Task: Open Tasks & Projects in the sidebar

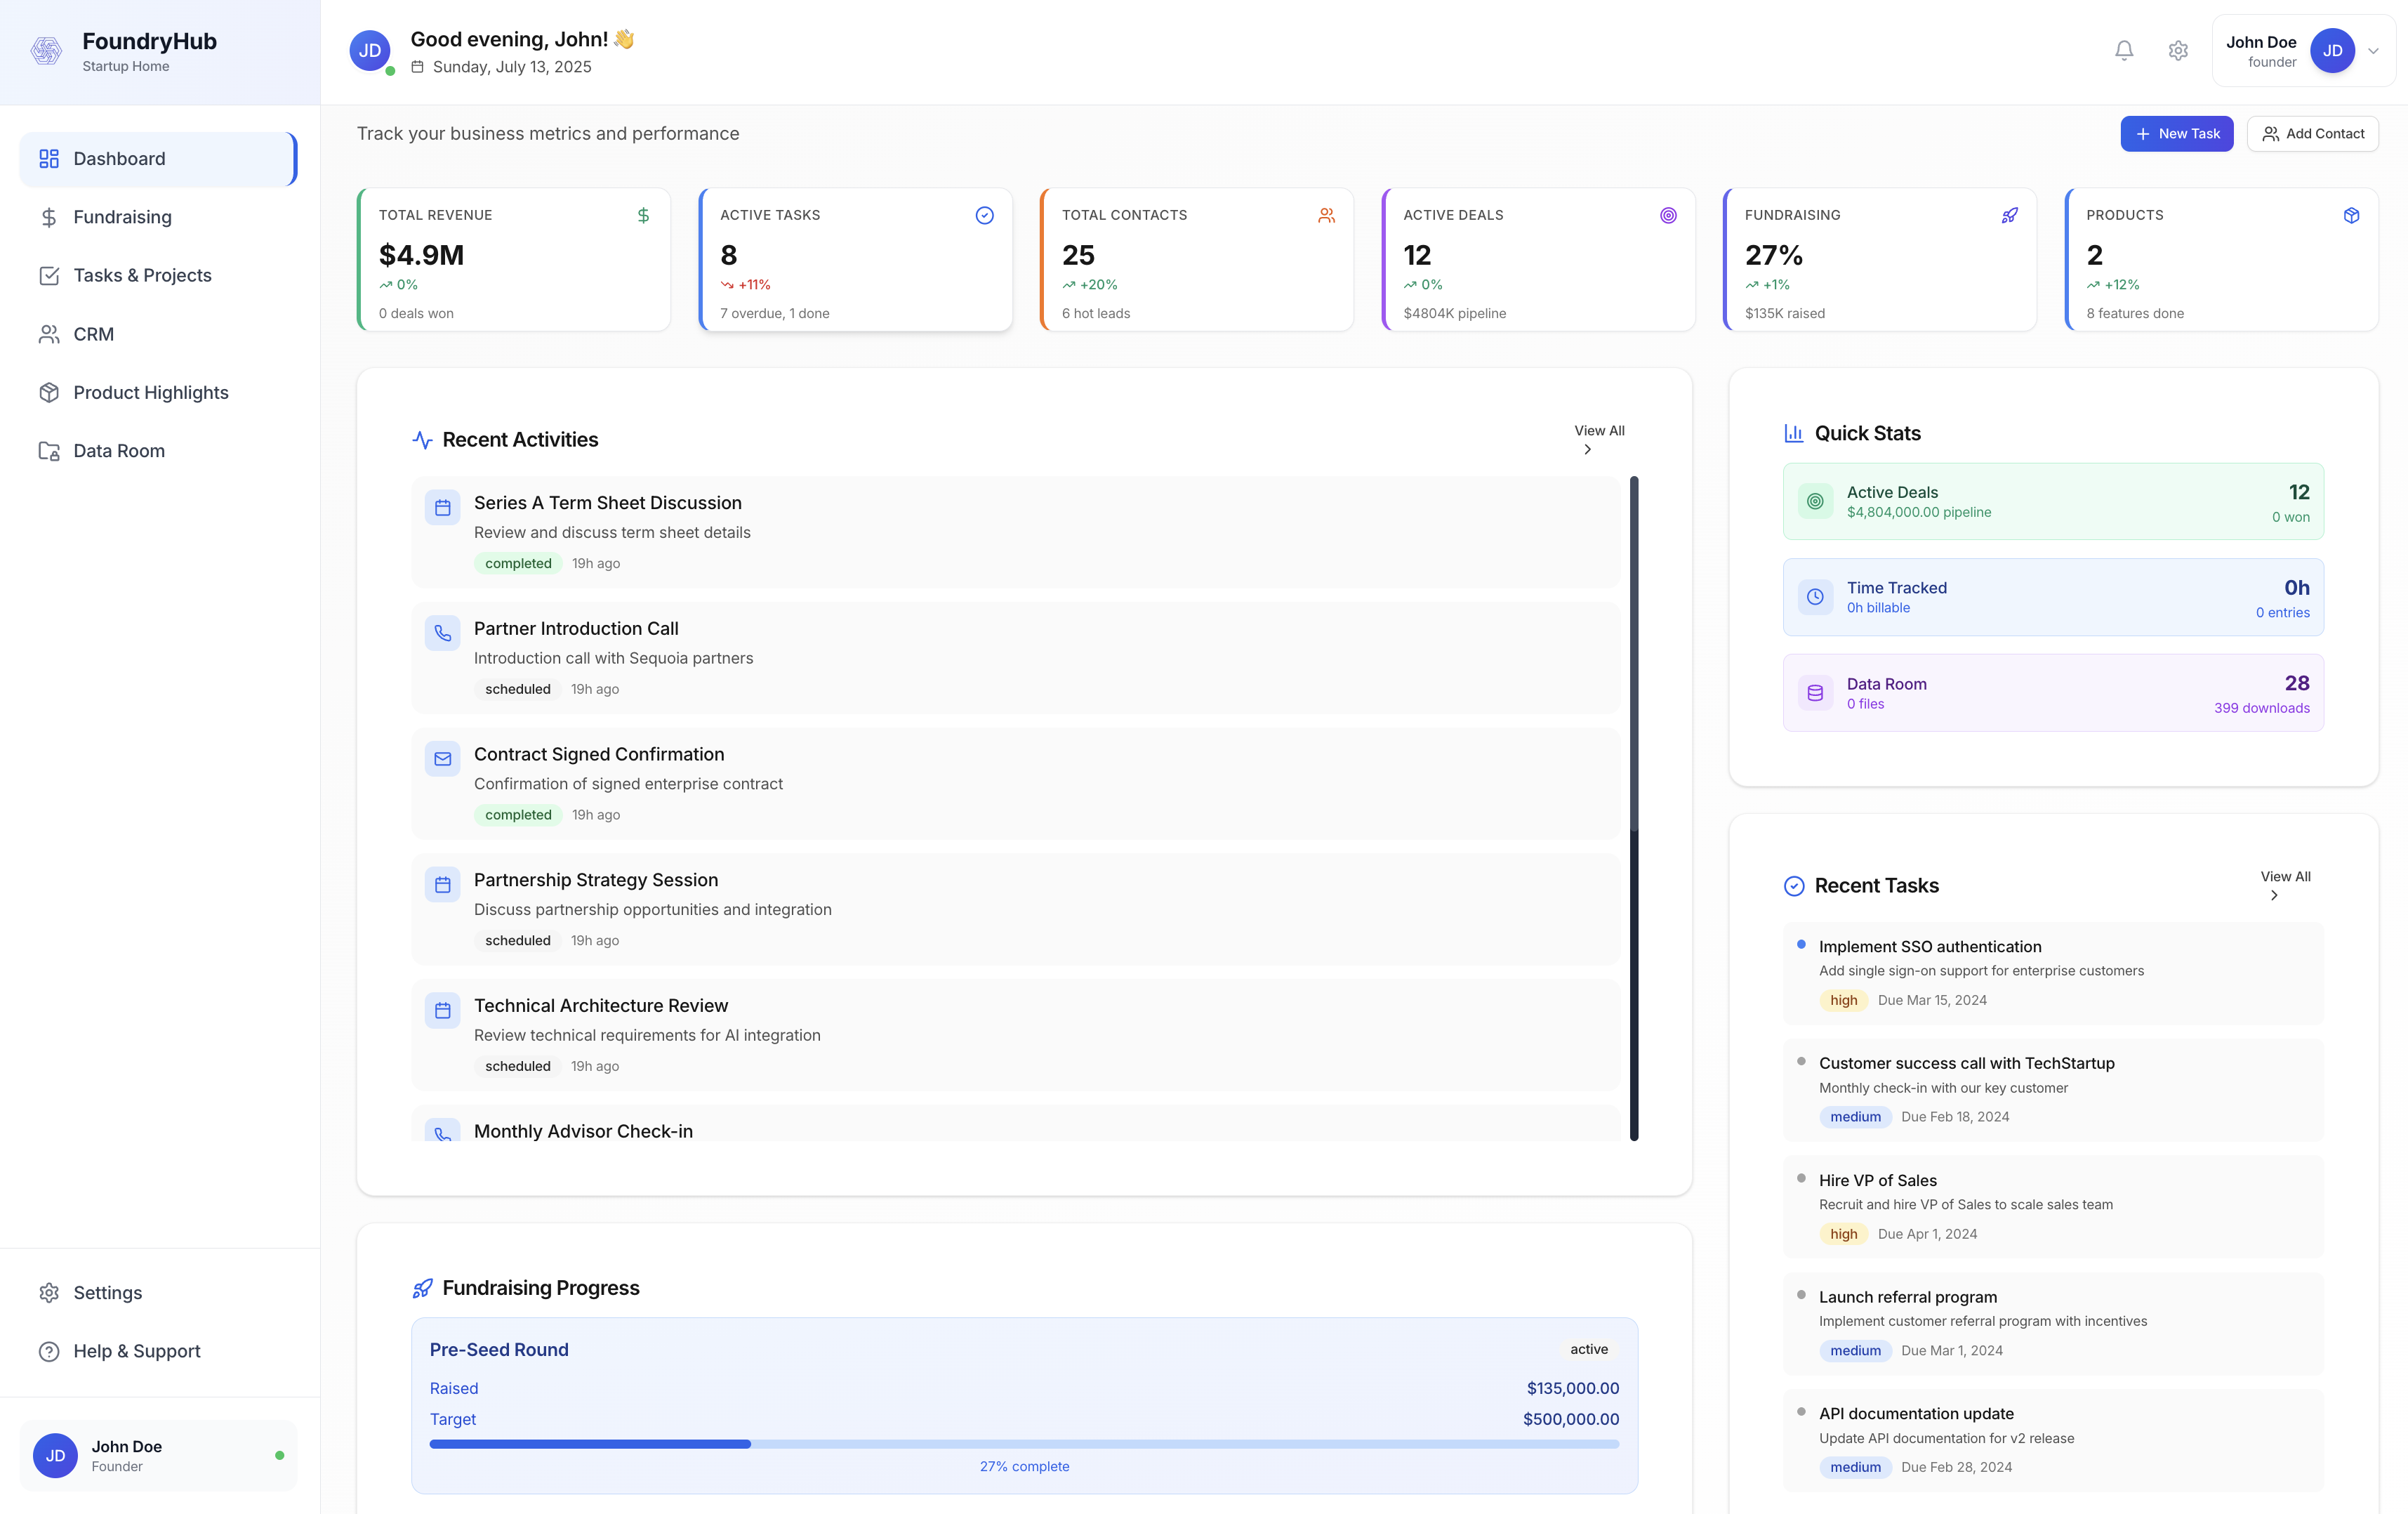Action: [158, 275]
